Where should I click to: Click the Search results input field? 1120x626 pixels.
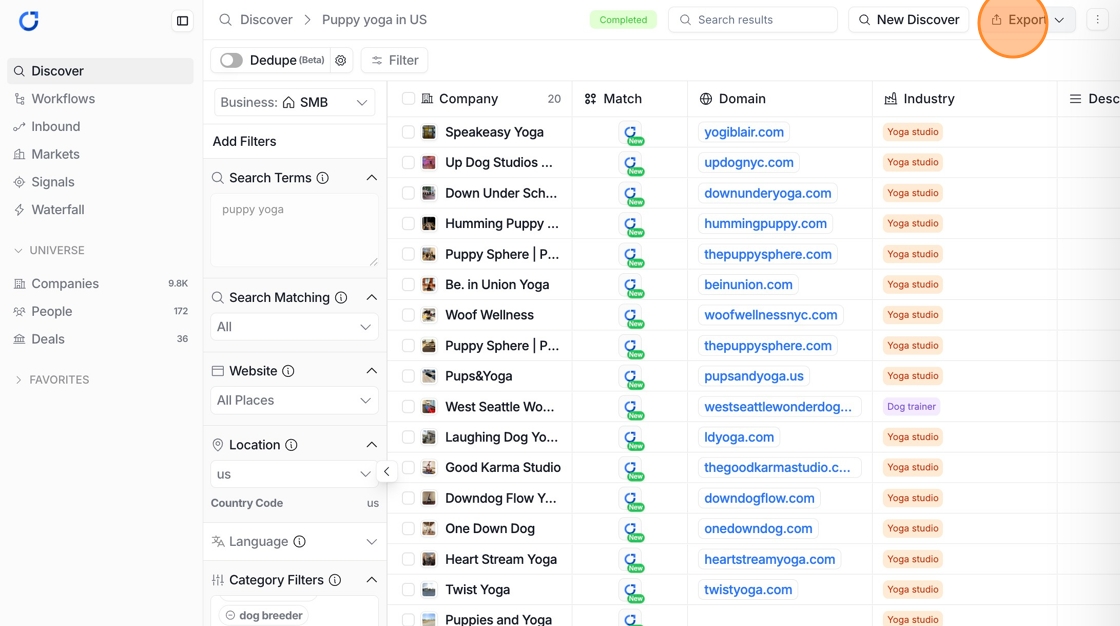point(753,20)
